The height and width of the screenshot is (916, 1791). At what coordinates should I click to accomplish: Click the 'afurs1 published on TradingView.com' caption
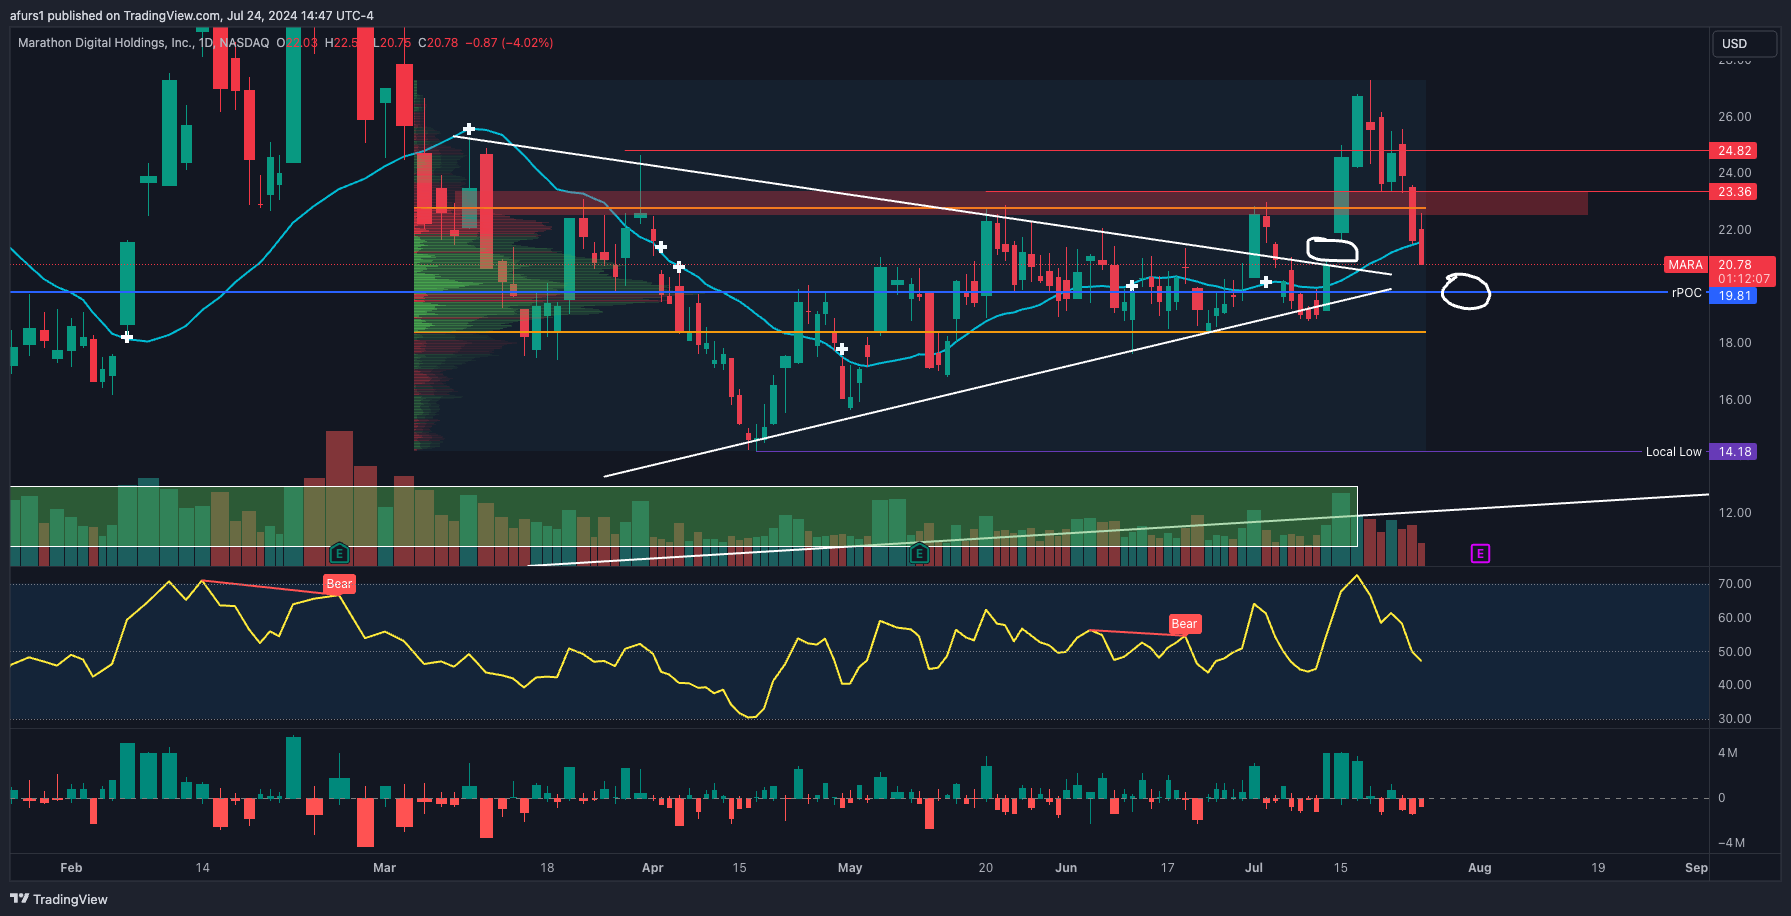[x=115, y=15]
